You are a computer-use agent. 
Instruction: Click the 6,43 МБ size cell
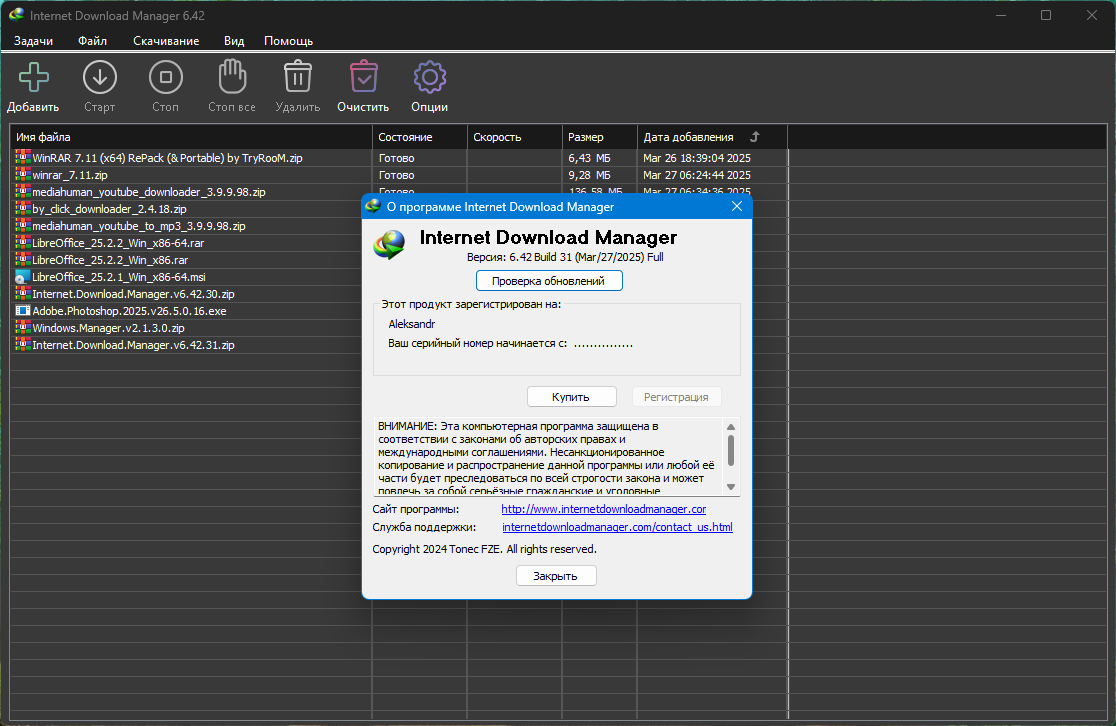[x=589, y=158]
